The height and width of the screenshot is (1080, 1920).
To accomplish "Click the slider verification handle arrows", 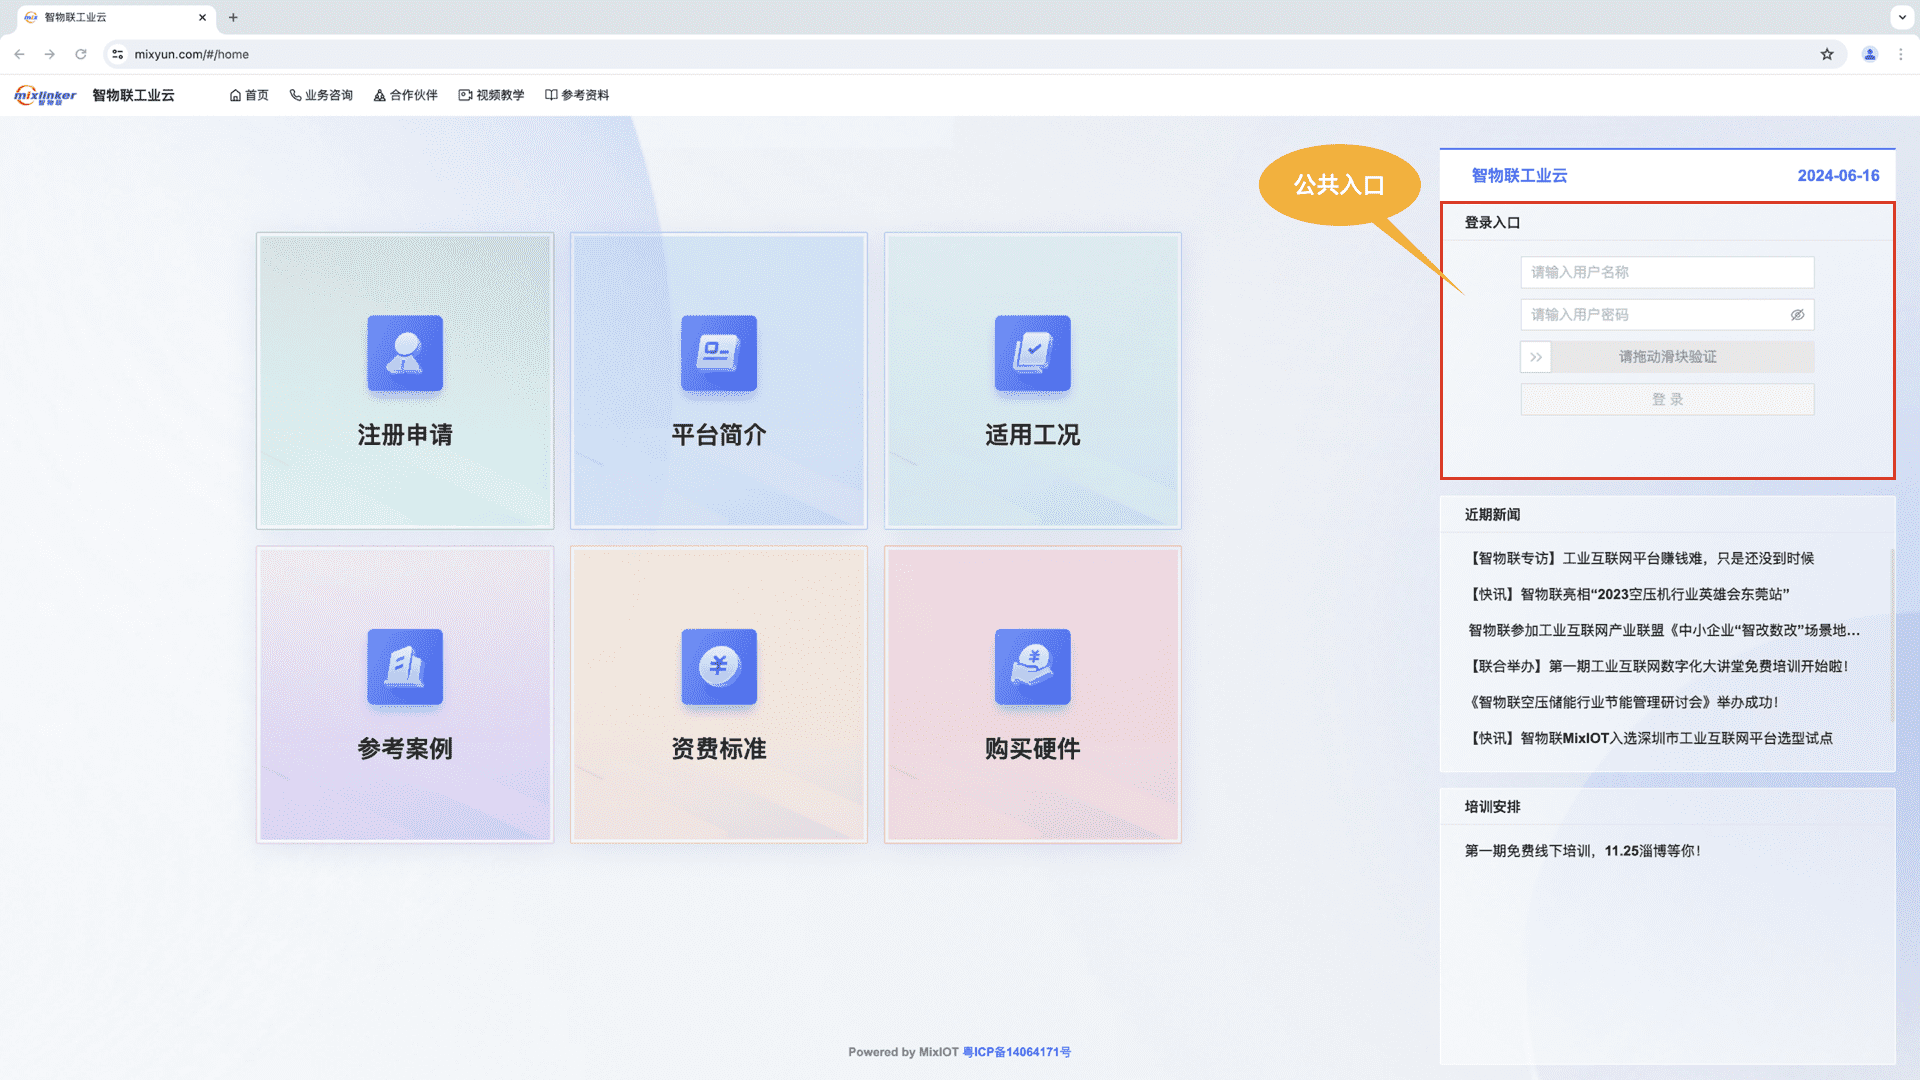I will [x=1536, y=357].
